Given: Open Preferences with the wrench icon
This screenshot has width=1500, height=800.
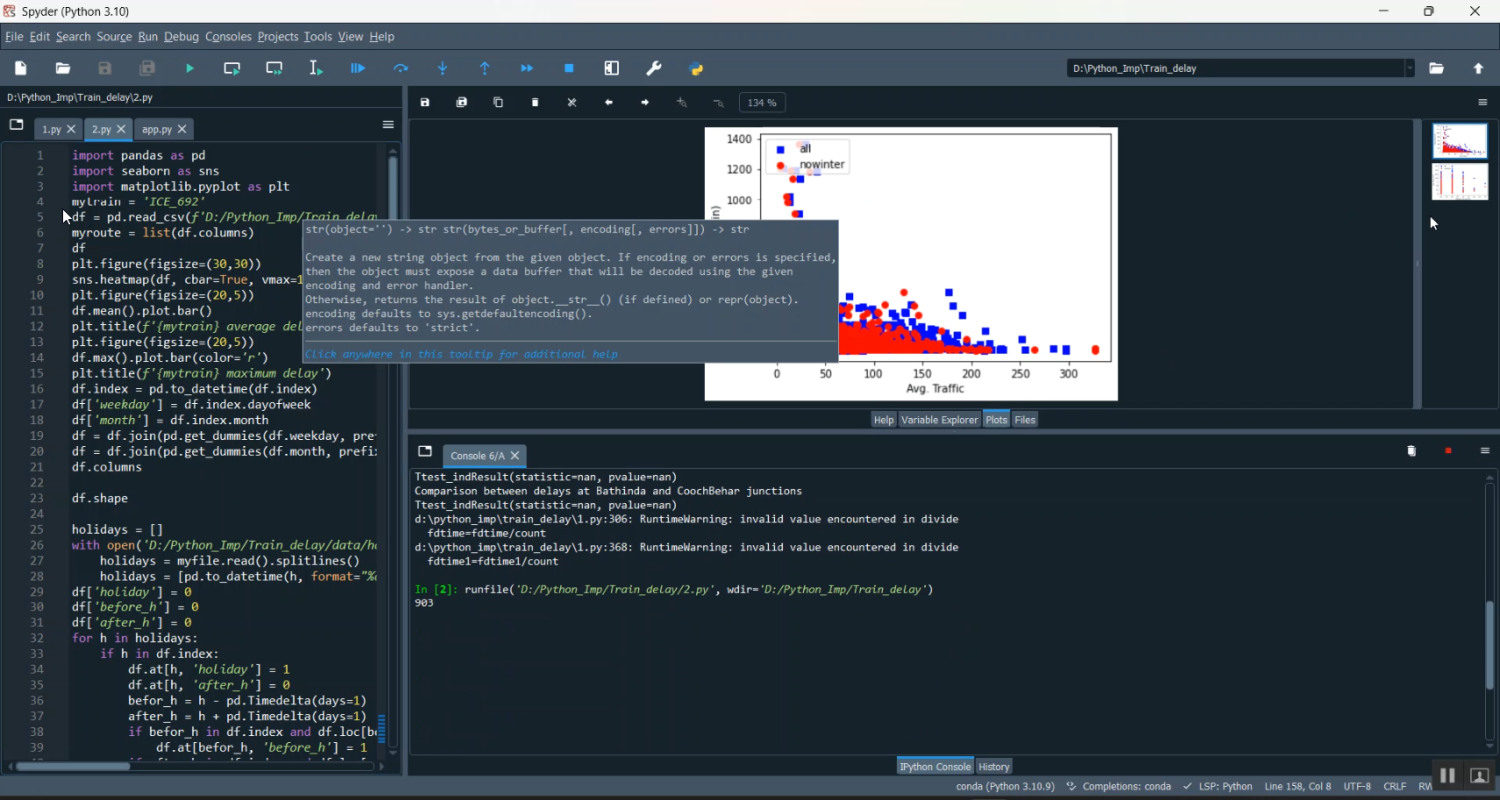Looking at the screenshot, I should pos(654,69).
